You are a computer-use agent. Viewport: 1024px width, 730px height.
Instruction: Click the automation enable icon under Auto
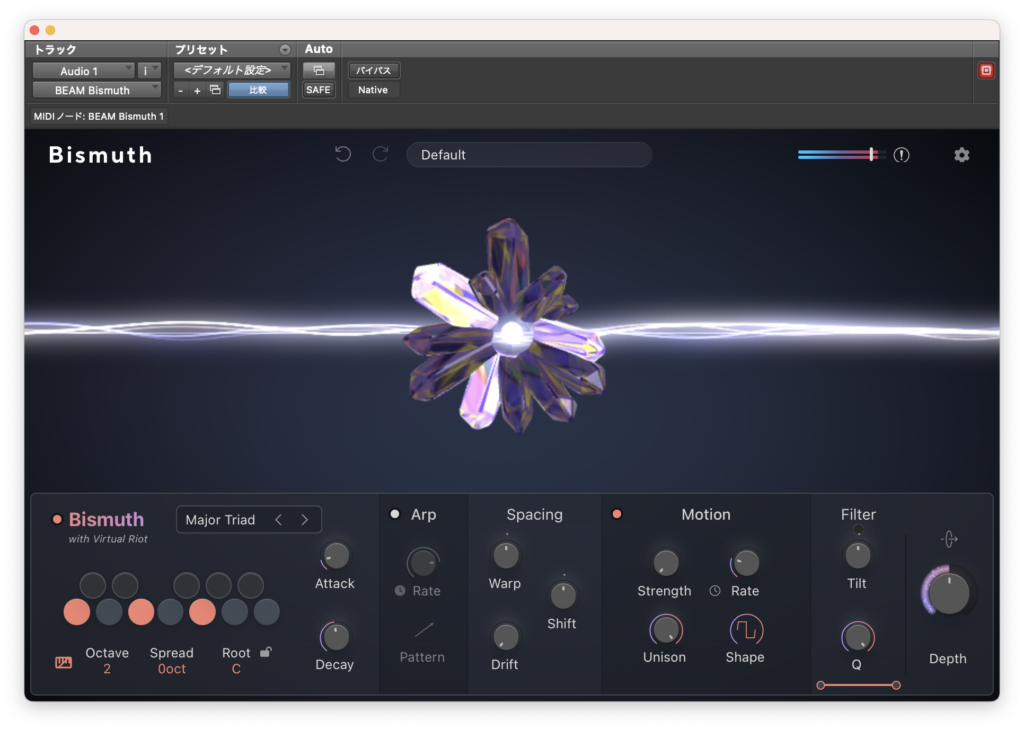319,70
